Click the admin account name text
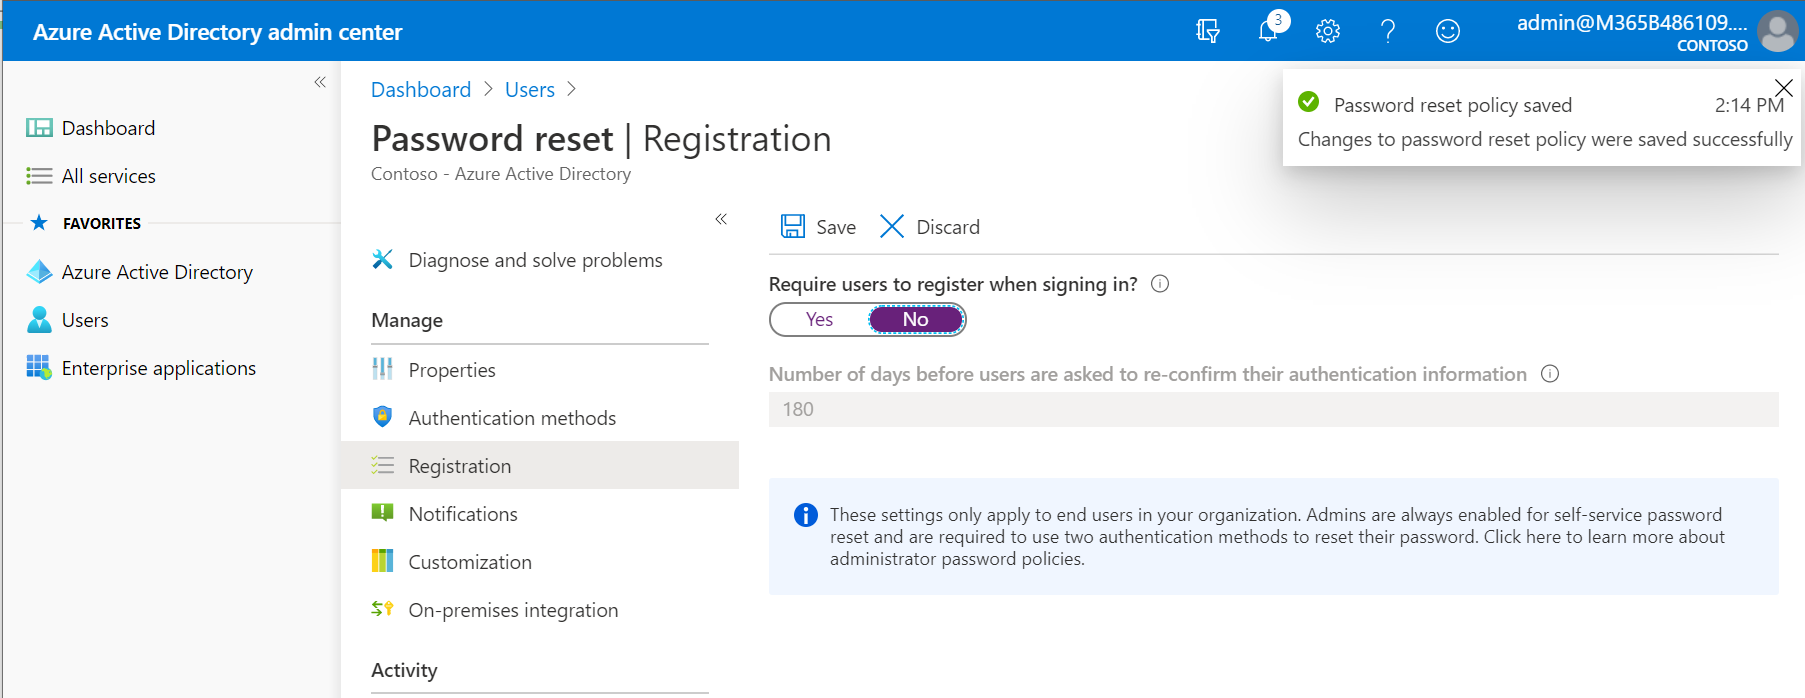1805x698 pixels. tap(1632, 23)
